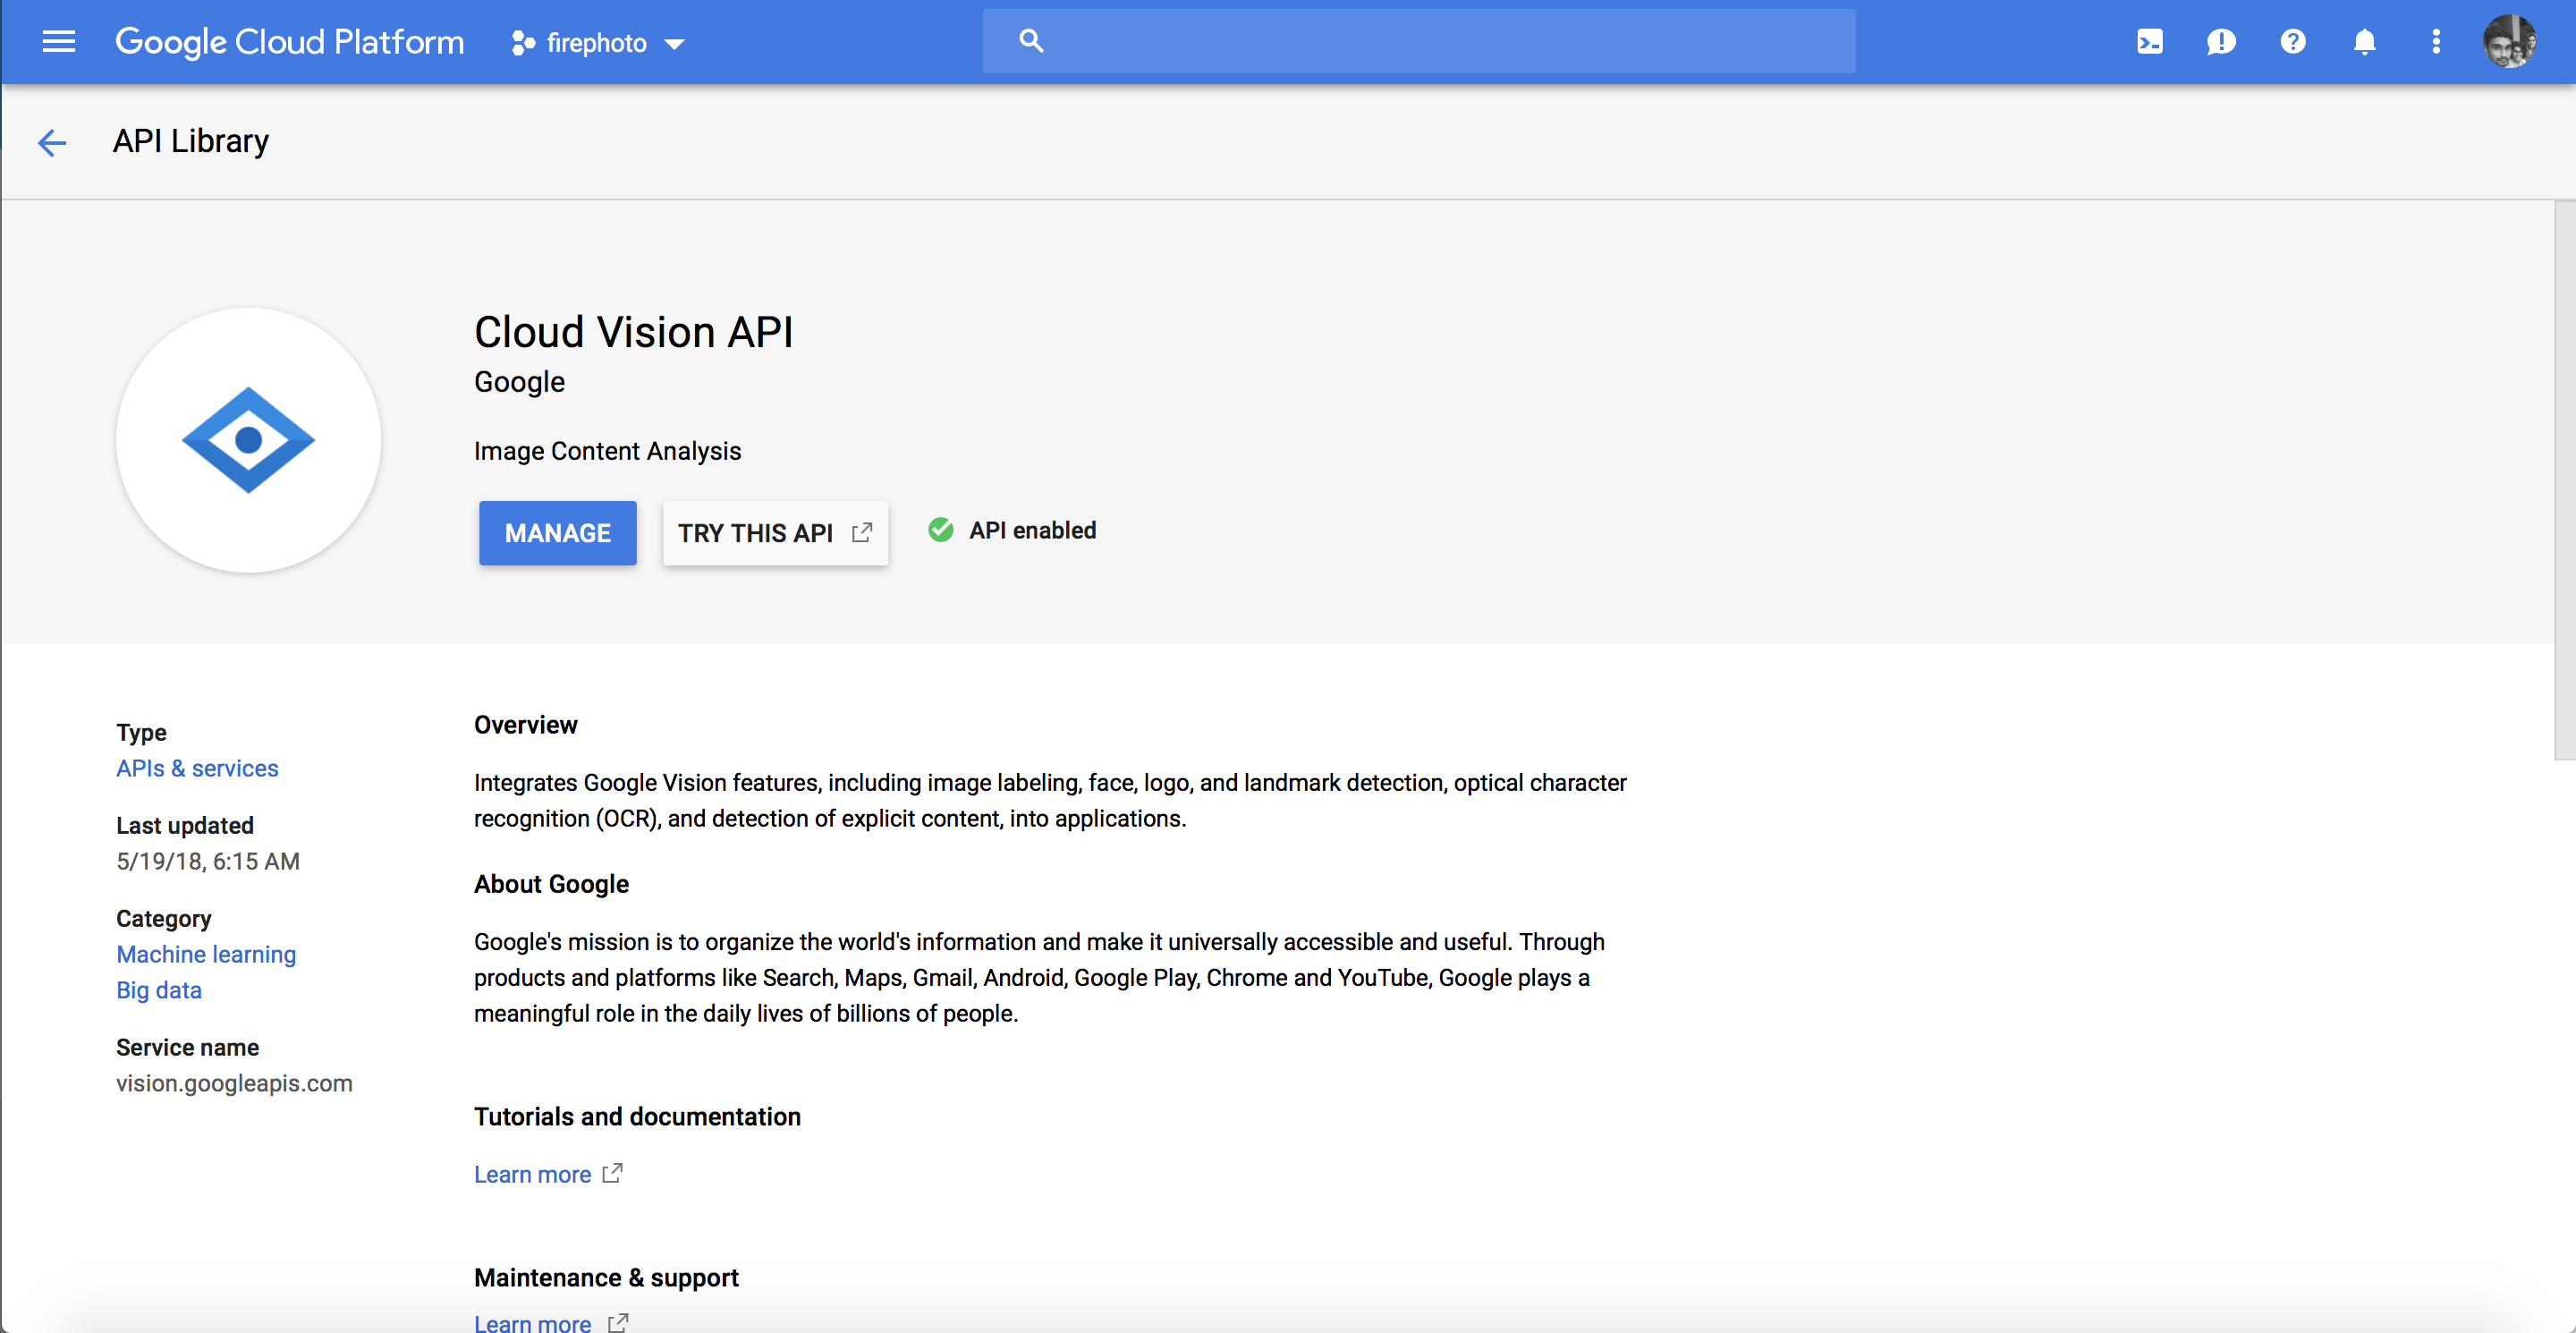Open the more options three-dot icon
The width and height of the screenshot is (2576, 1333).
click(2436, 42)
